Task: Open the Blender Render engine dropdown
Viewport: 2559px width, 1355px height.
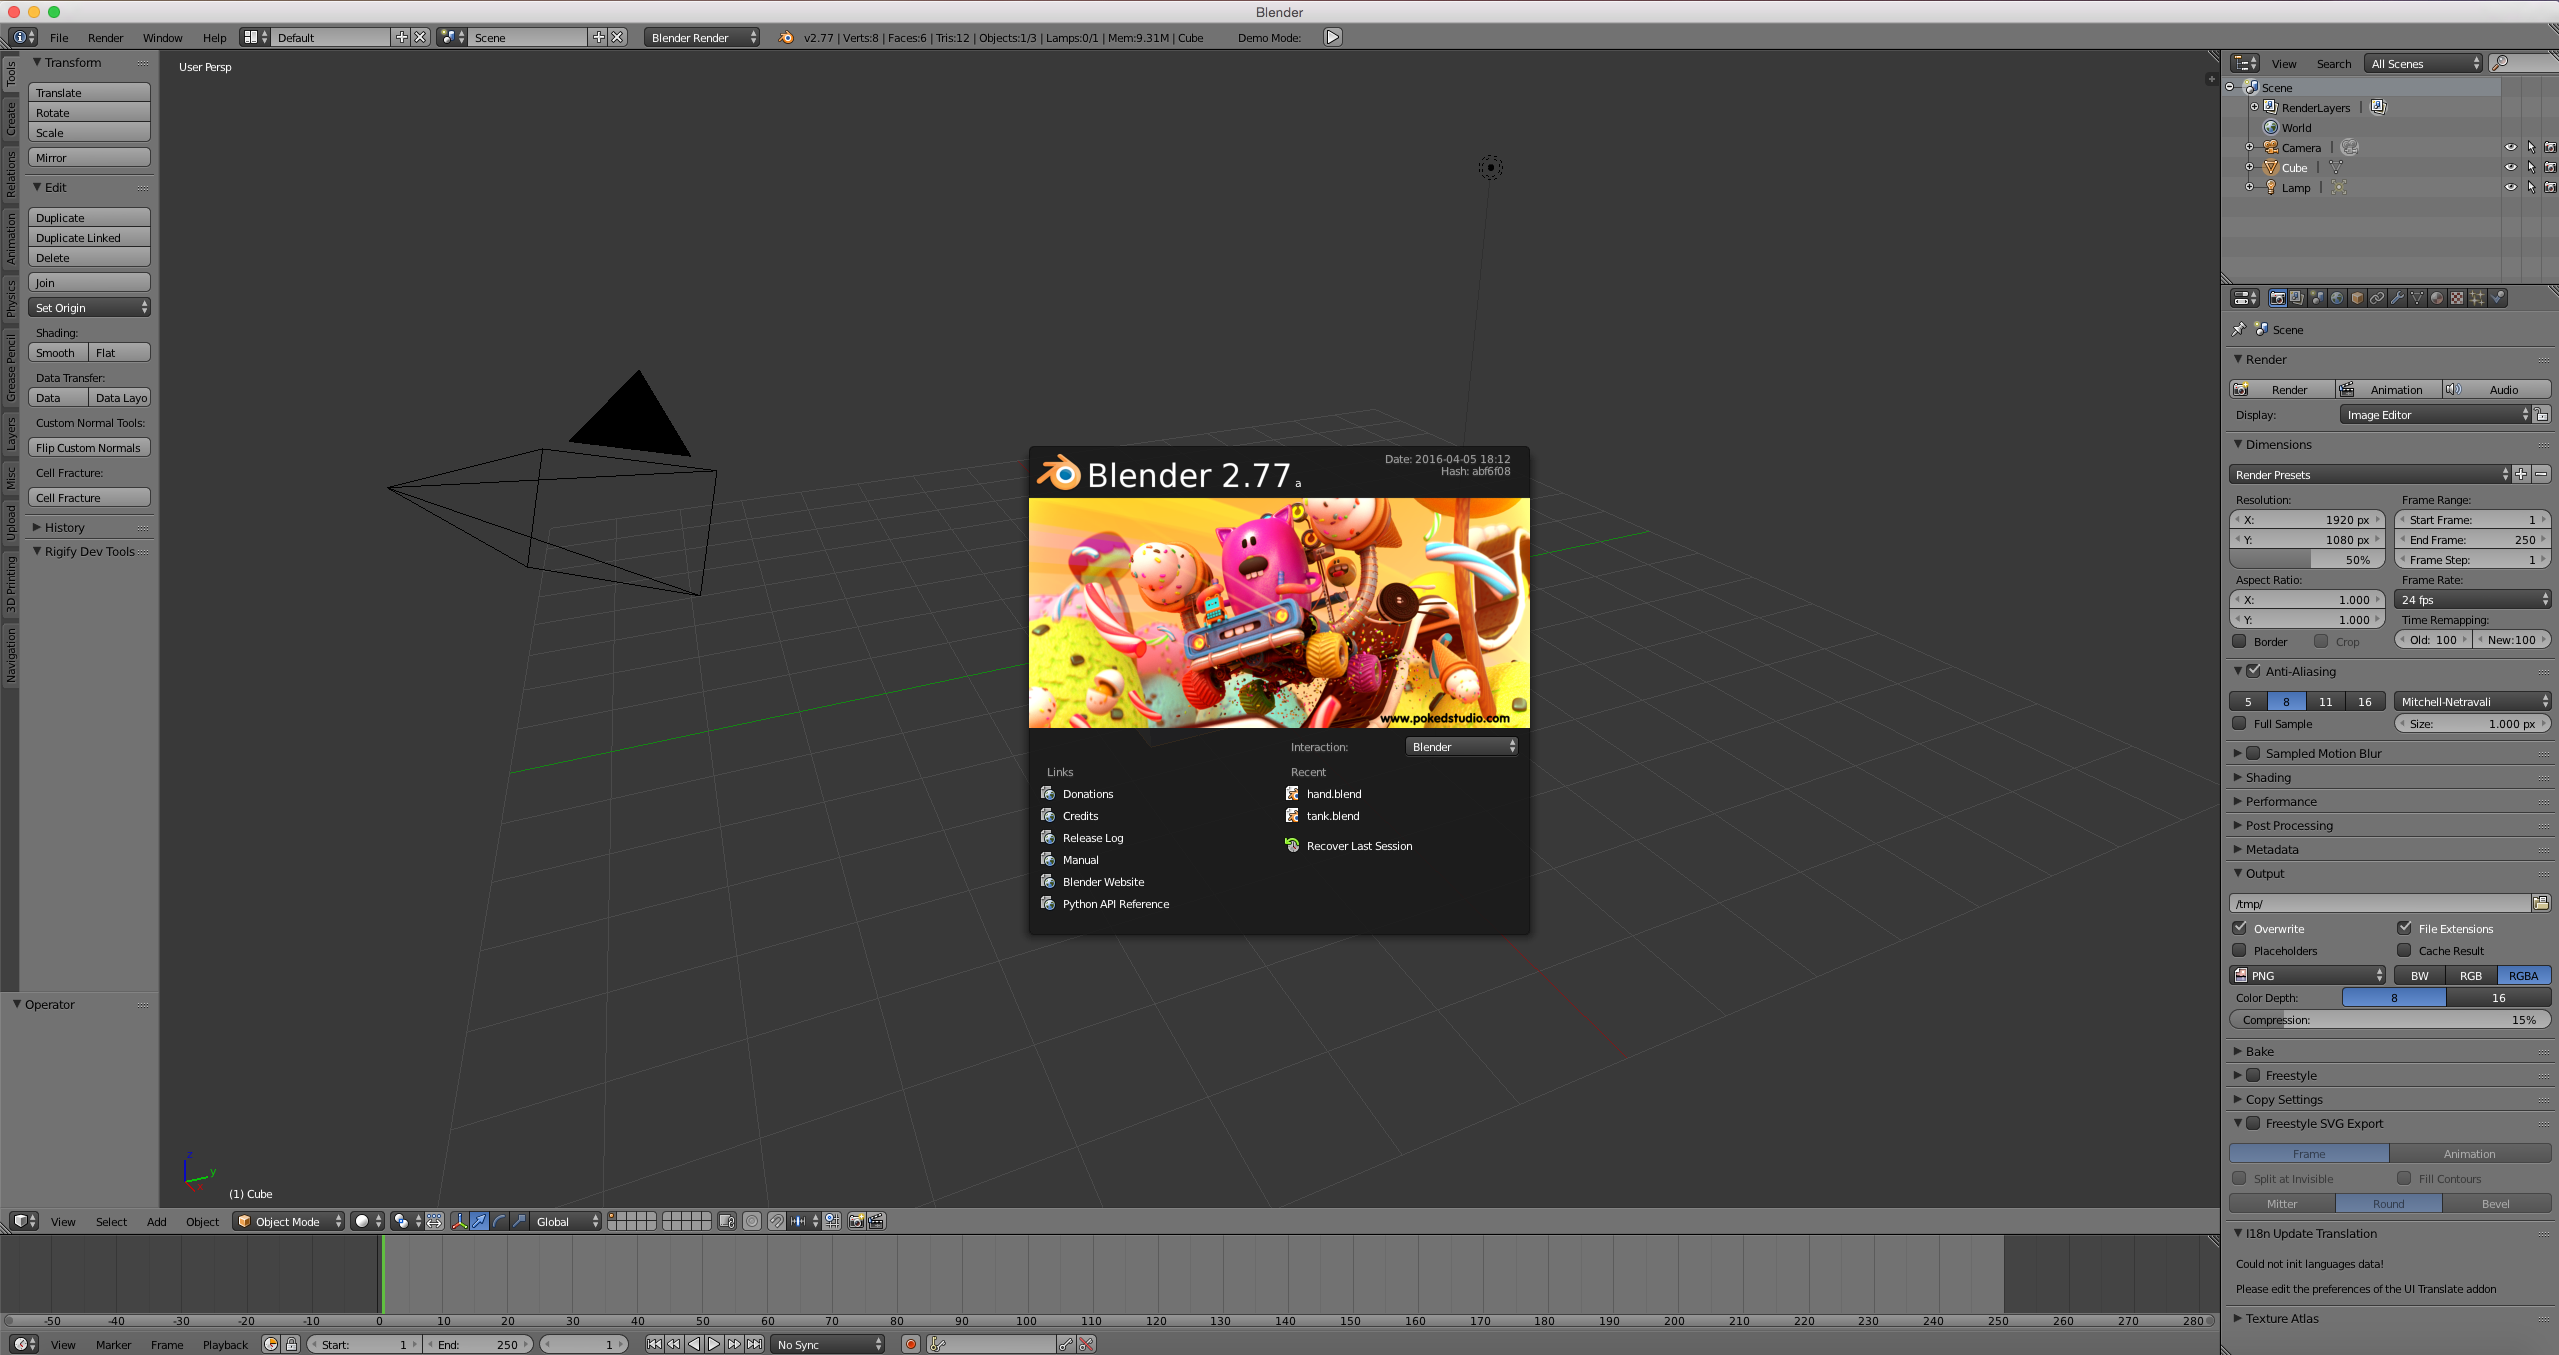Action: pos(701,37)
